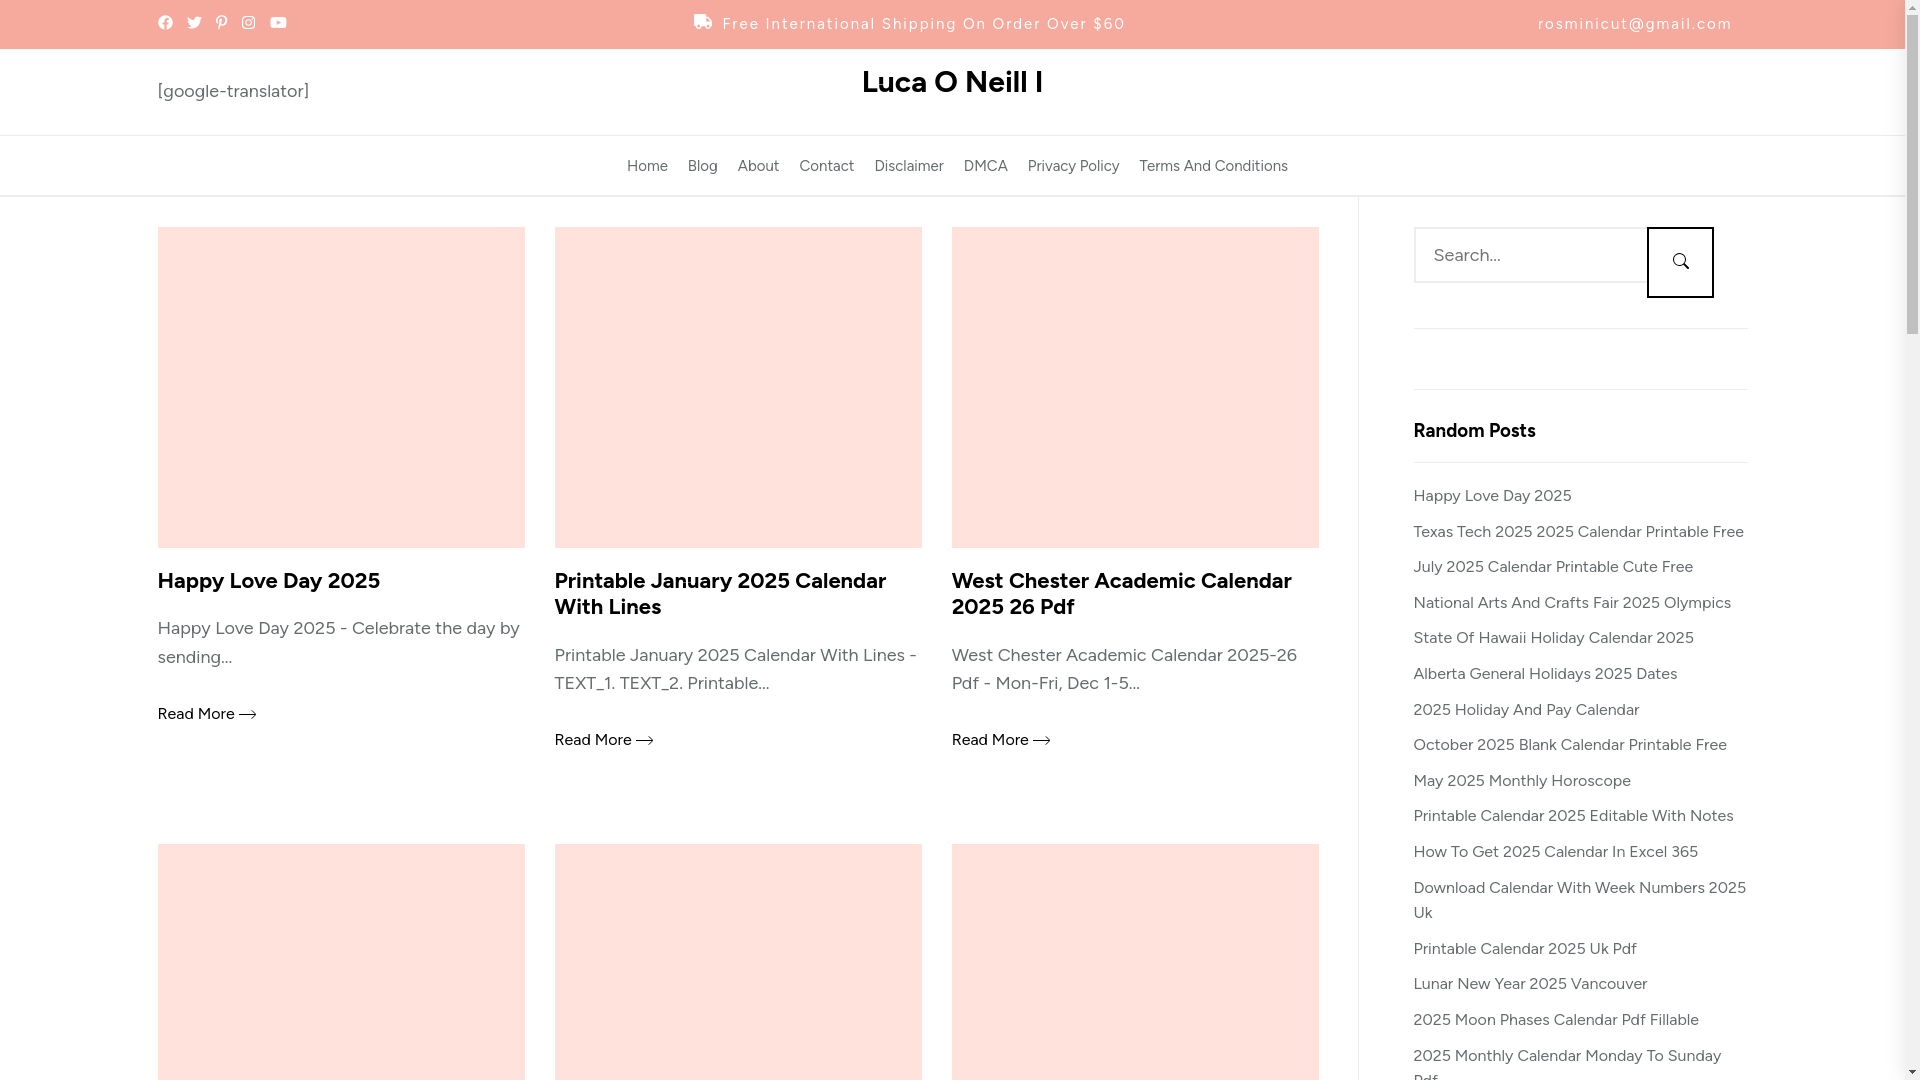Viewport: 1920px width, 1080px height.
Task: Open the Blog menu item
Action: (x=702, y=166)
